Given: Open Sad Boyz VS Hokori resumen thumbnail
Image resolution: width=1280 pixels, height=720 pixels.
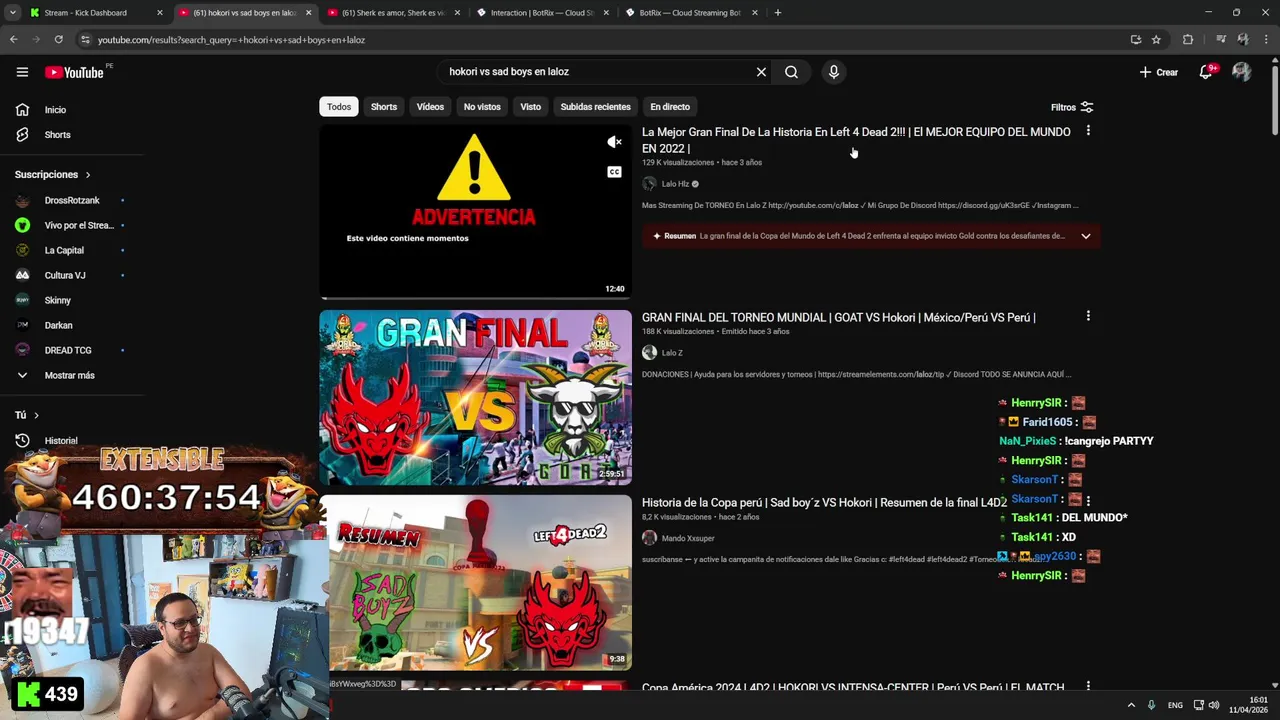Looking at the screenshot, I should [475, 582].
